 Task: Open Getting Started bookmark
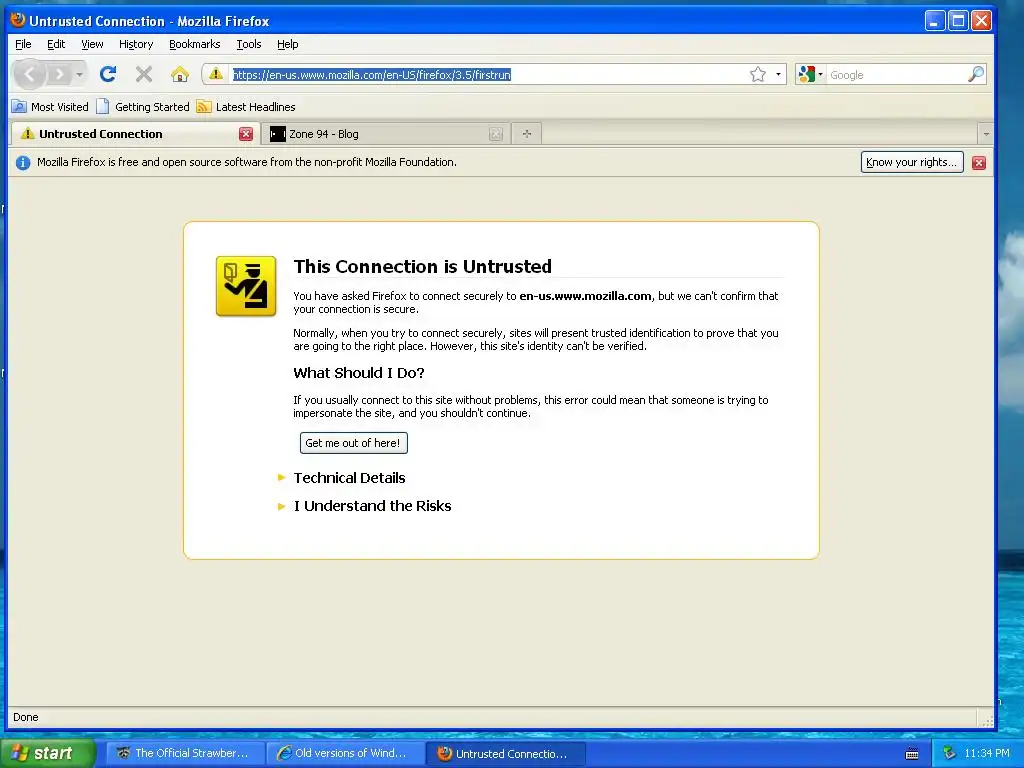point(143,106)
